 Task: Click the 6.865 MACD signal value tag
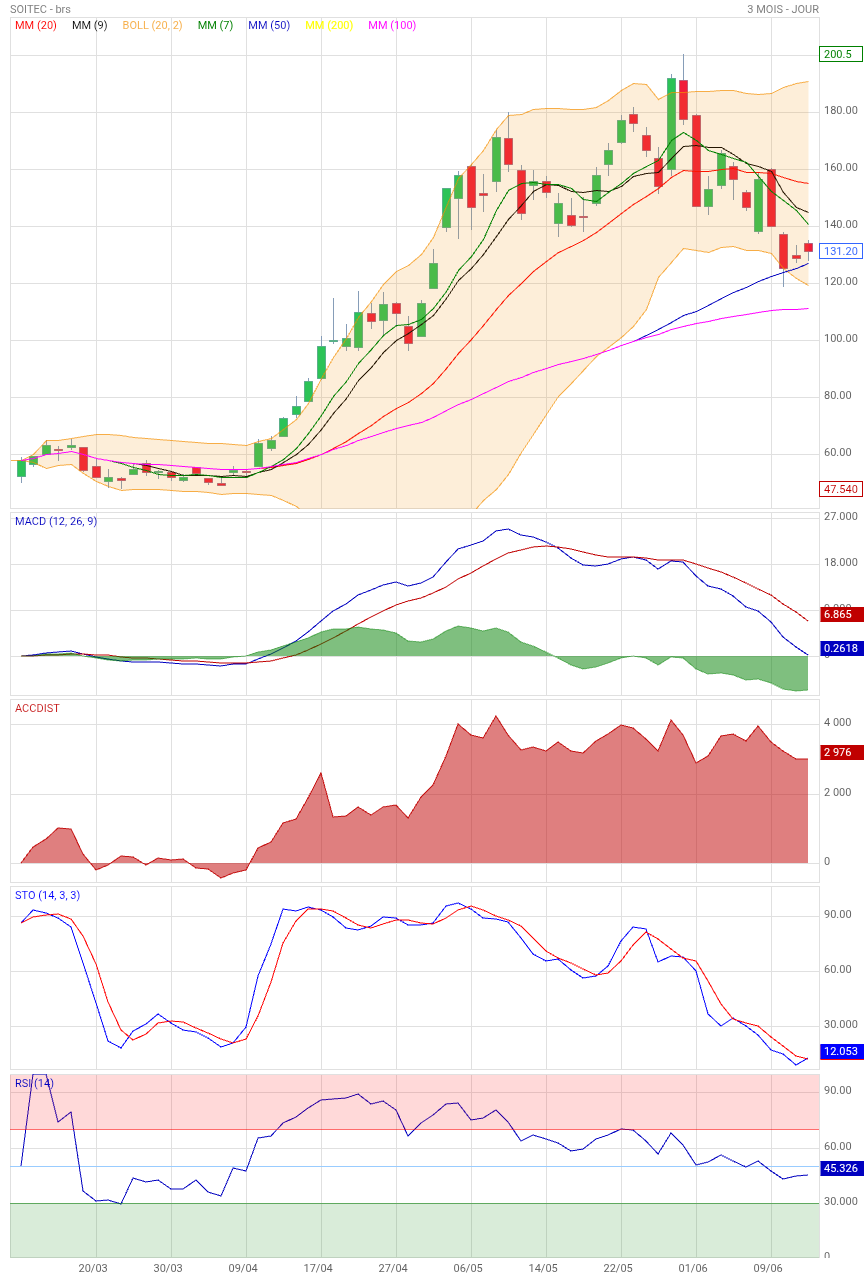tap(840, 614)
